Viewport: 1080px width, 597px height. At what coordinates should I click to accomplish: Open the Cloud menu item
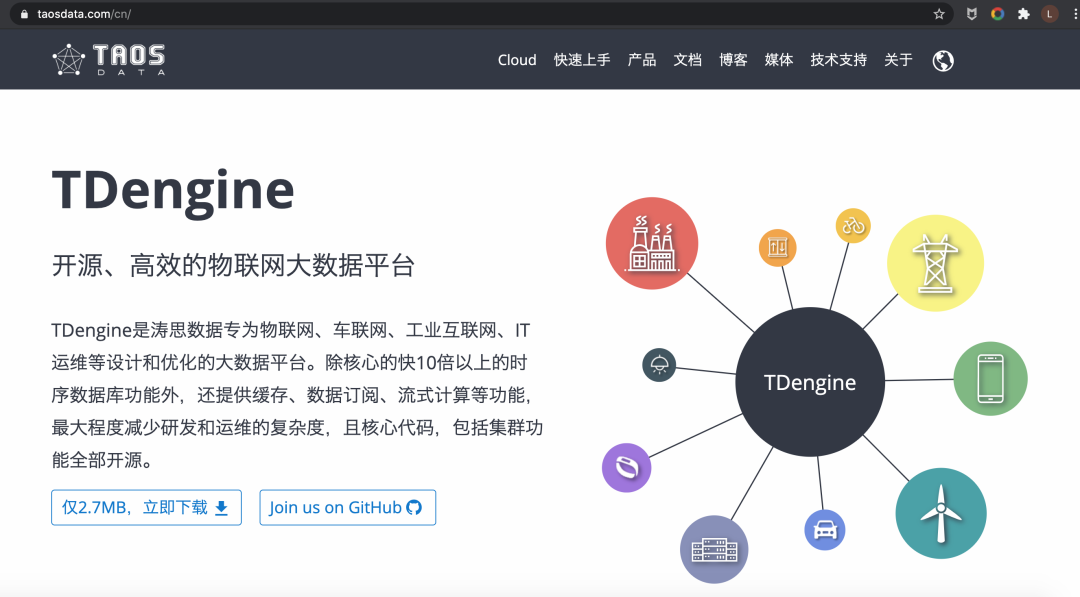pyautogui.click(x=517, y=60)
